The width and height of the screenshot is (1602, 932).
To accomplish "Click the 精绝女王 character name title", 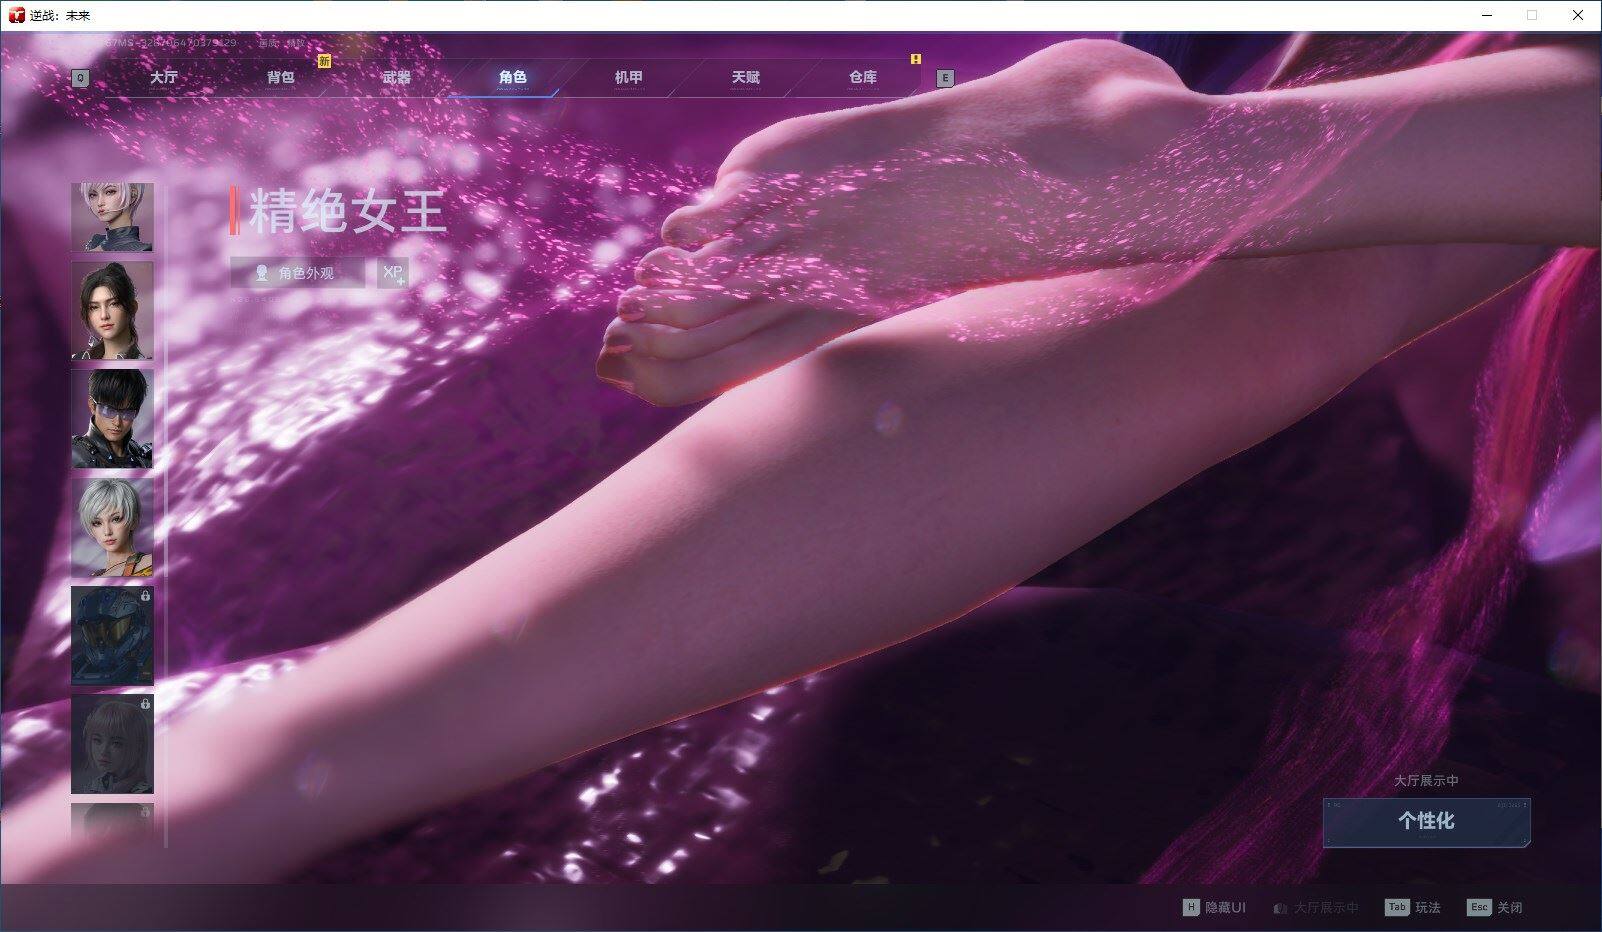I will pos(347,212).
